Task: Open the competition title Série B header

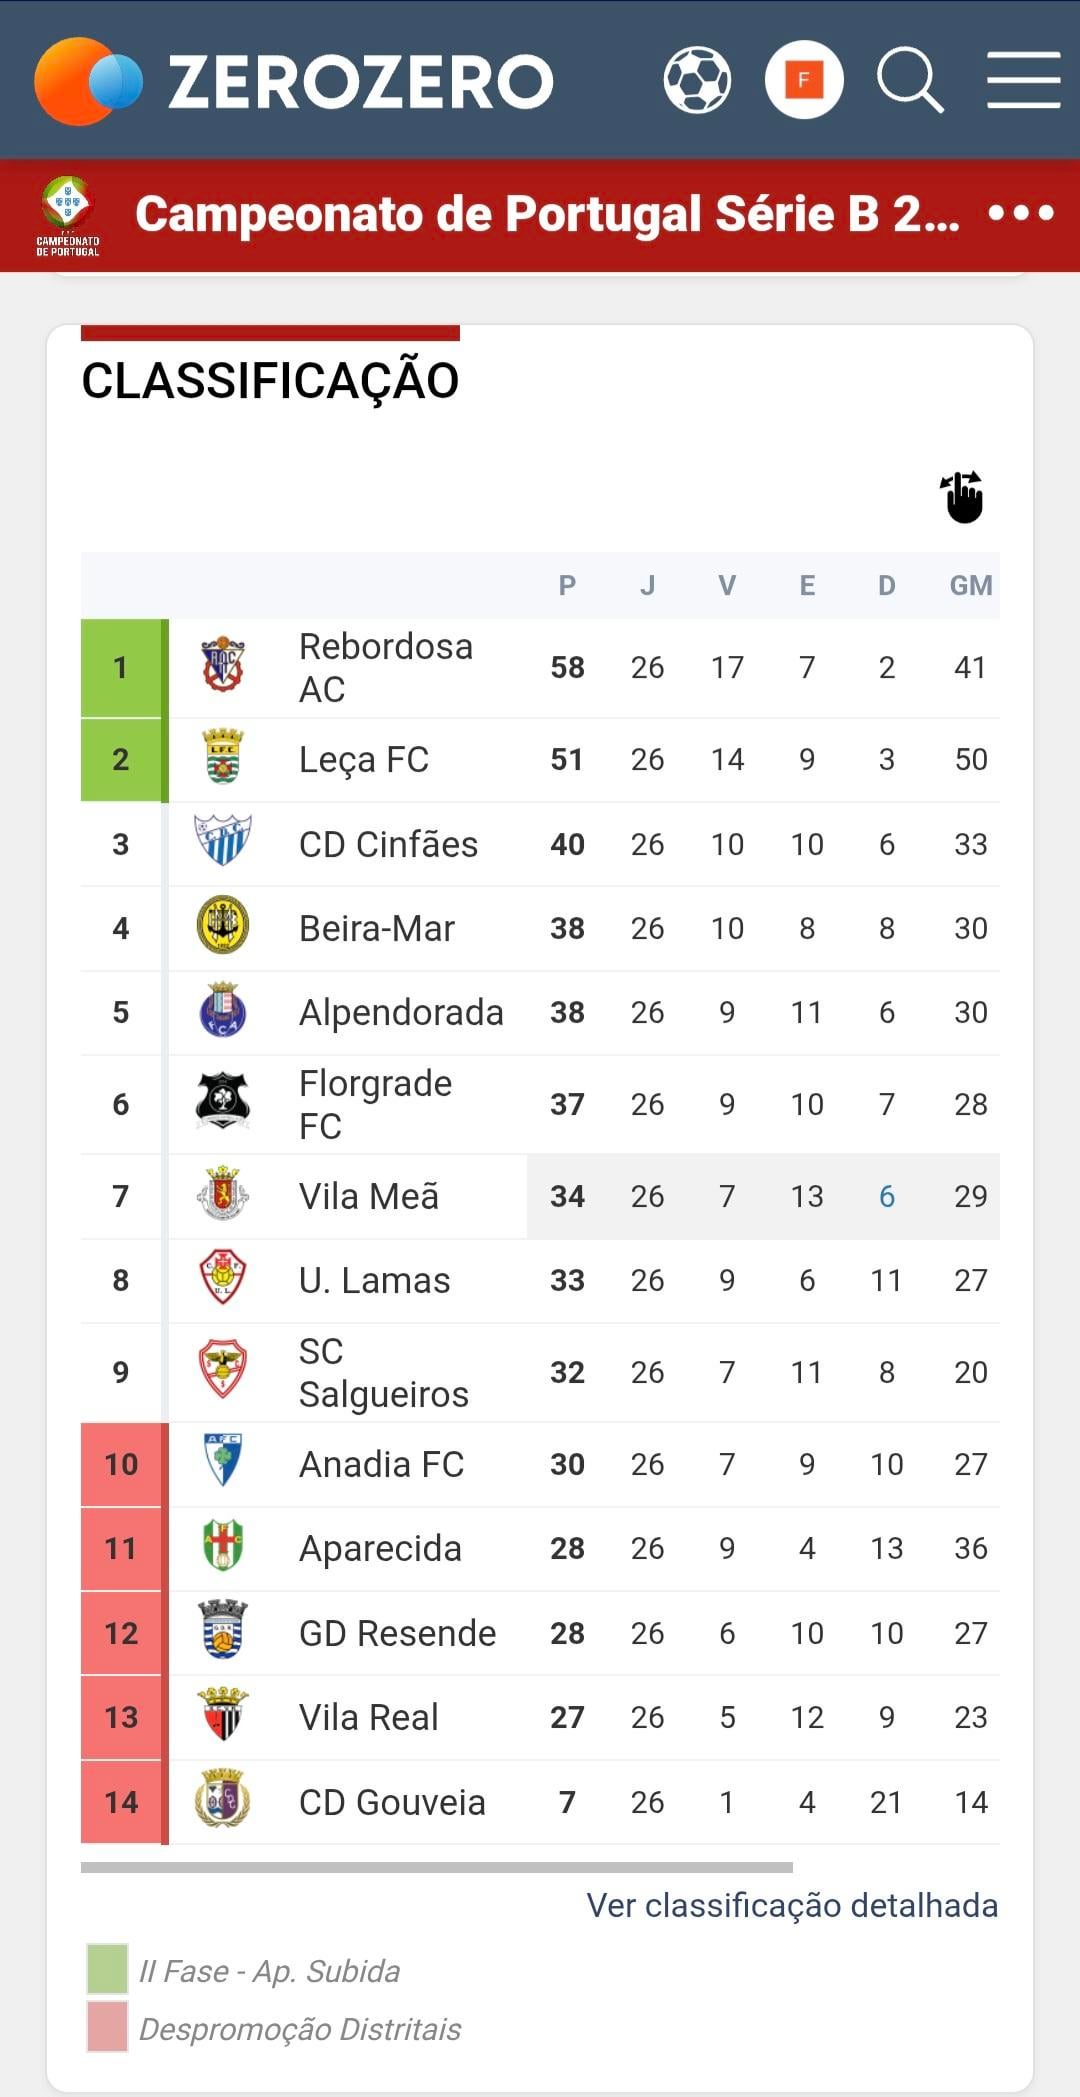Action: pos(546,214)
